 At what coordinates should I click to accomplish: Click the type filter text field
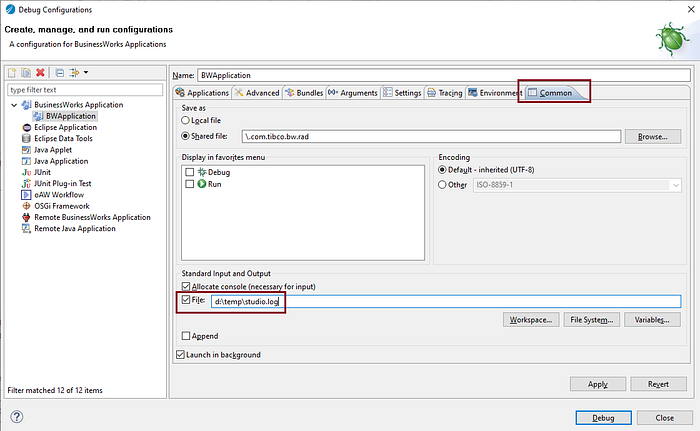pyautogui.click(x=85, y=90)
